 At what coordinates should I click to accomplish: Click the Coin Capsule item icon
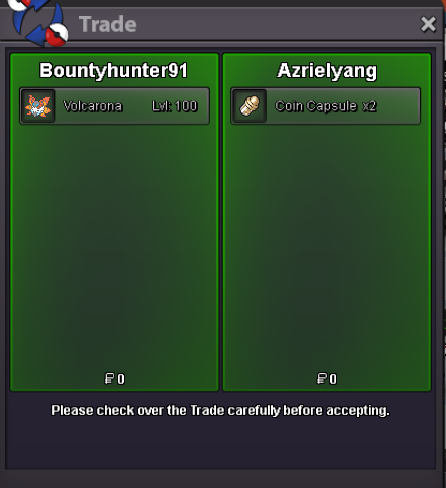249,106
